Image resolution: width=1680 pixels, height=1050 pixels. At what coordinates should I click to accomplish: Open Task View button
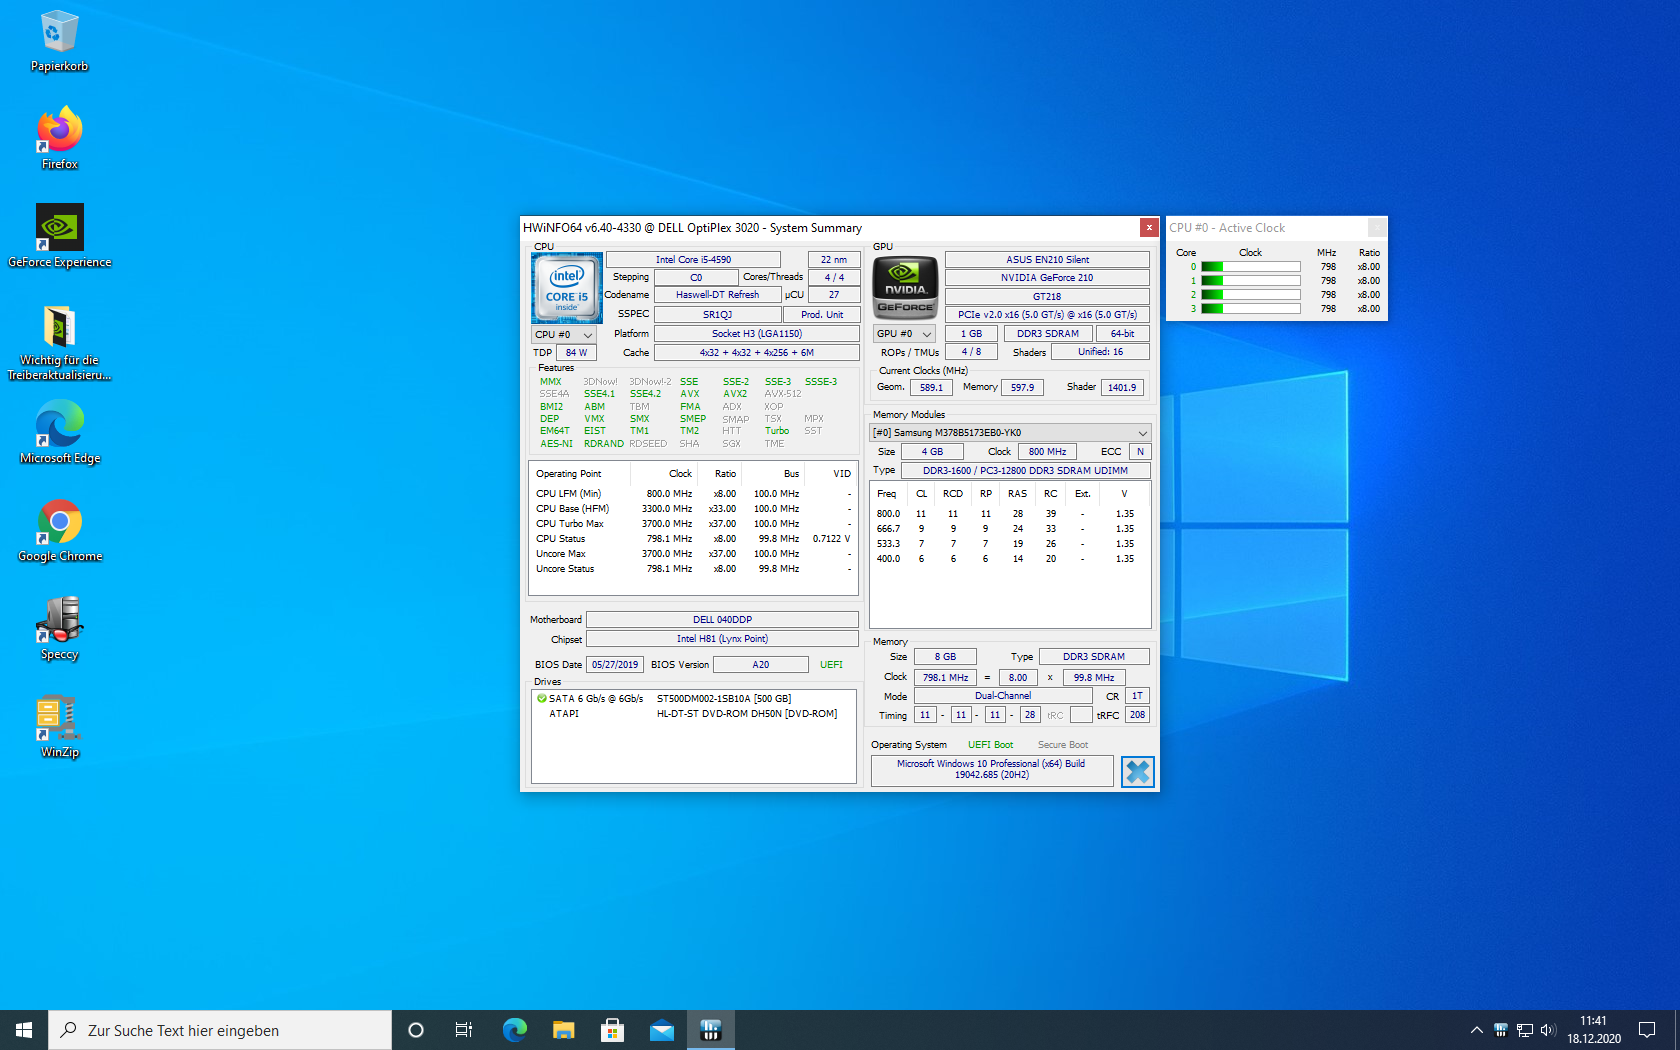[x=464, y=1030]
